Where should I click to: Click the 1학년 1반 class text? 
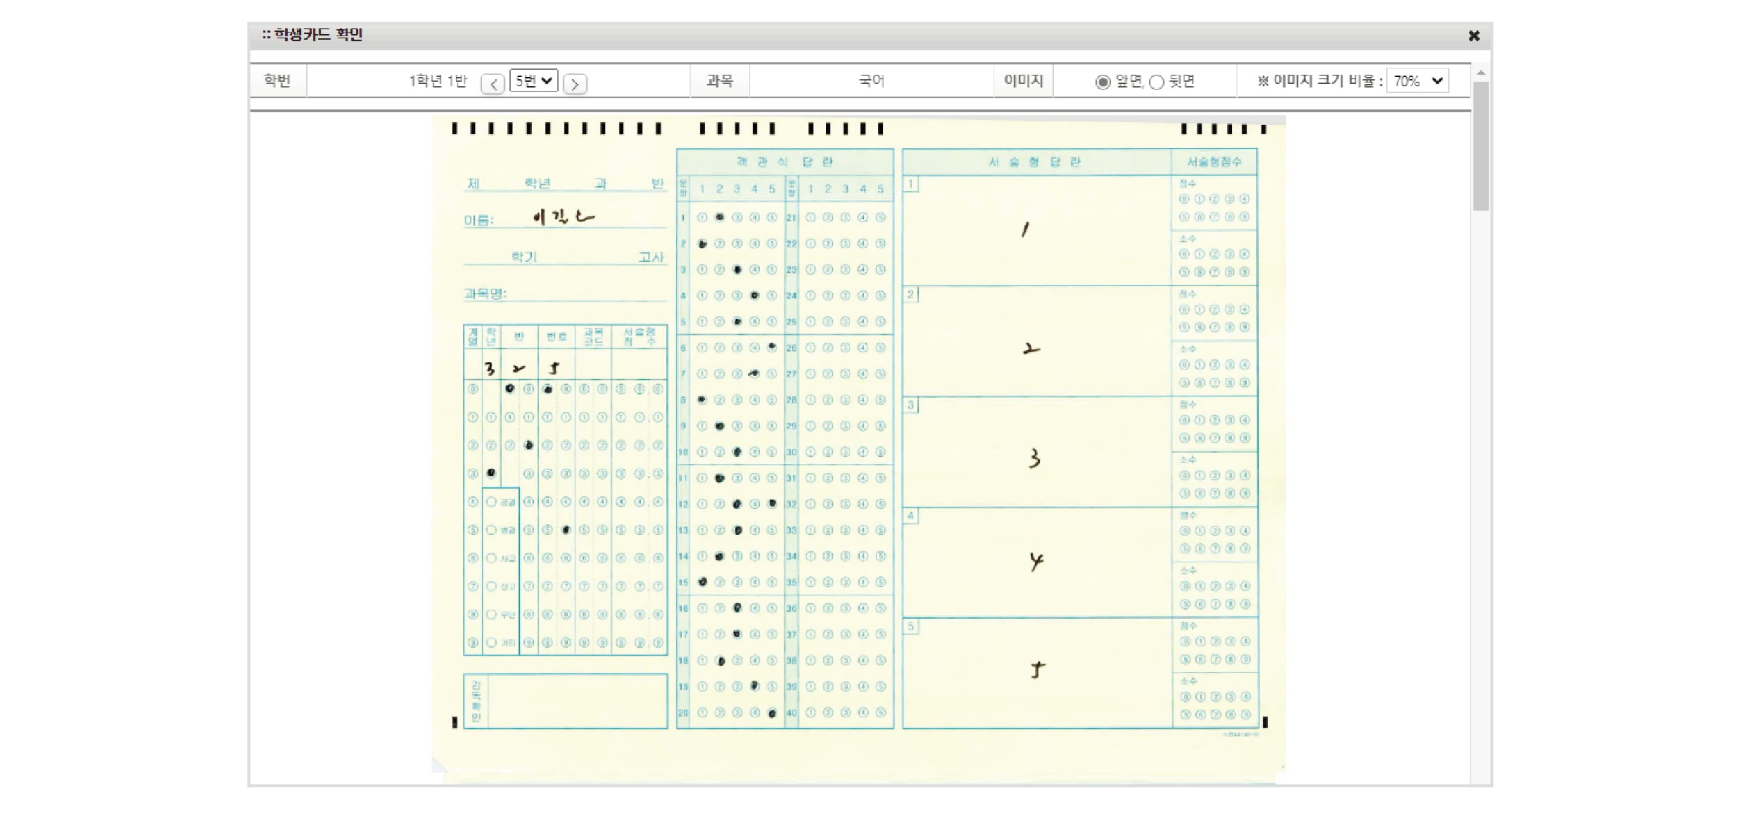(x=438, y=81)
